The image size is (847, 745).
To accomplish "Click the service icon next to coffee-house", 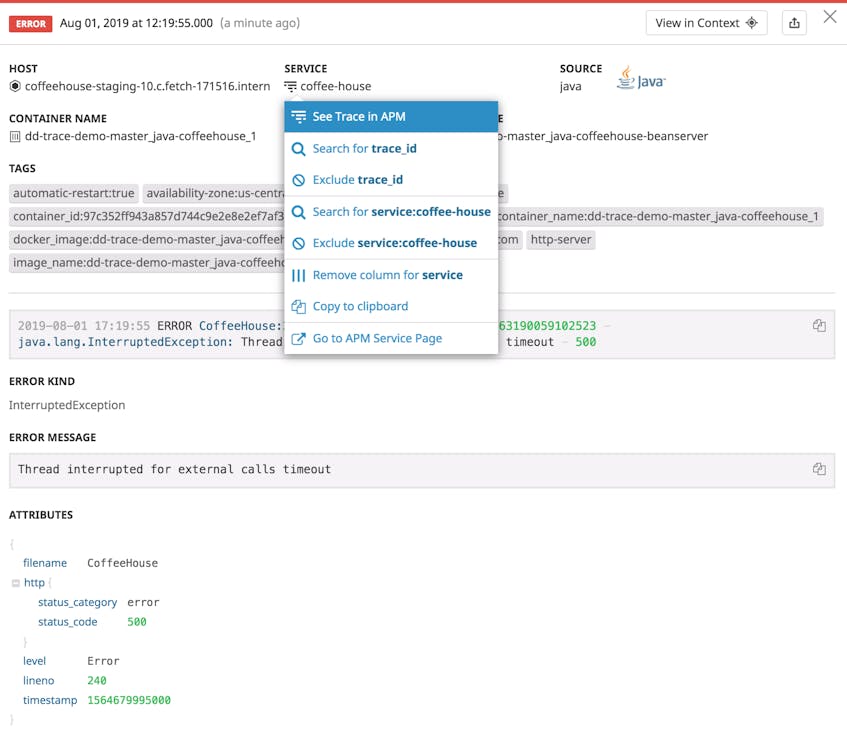I will click(x=290, y=87).
